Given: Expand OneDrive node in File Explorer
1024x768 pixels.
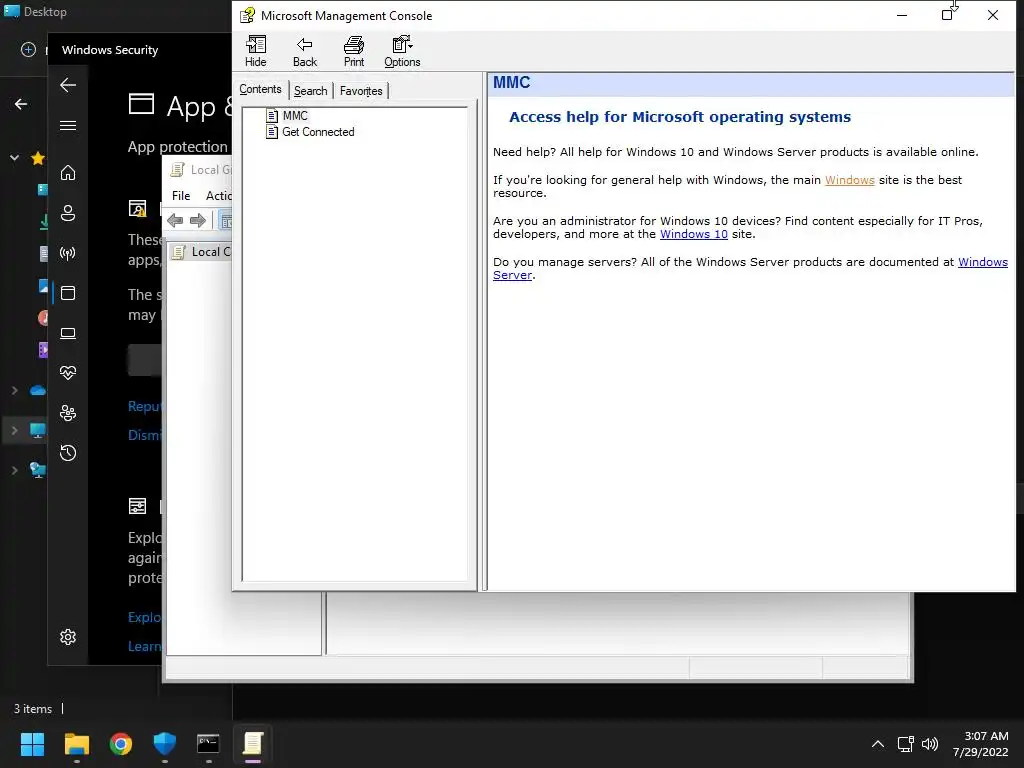Looking at the screenshot, I should 14,391.
